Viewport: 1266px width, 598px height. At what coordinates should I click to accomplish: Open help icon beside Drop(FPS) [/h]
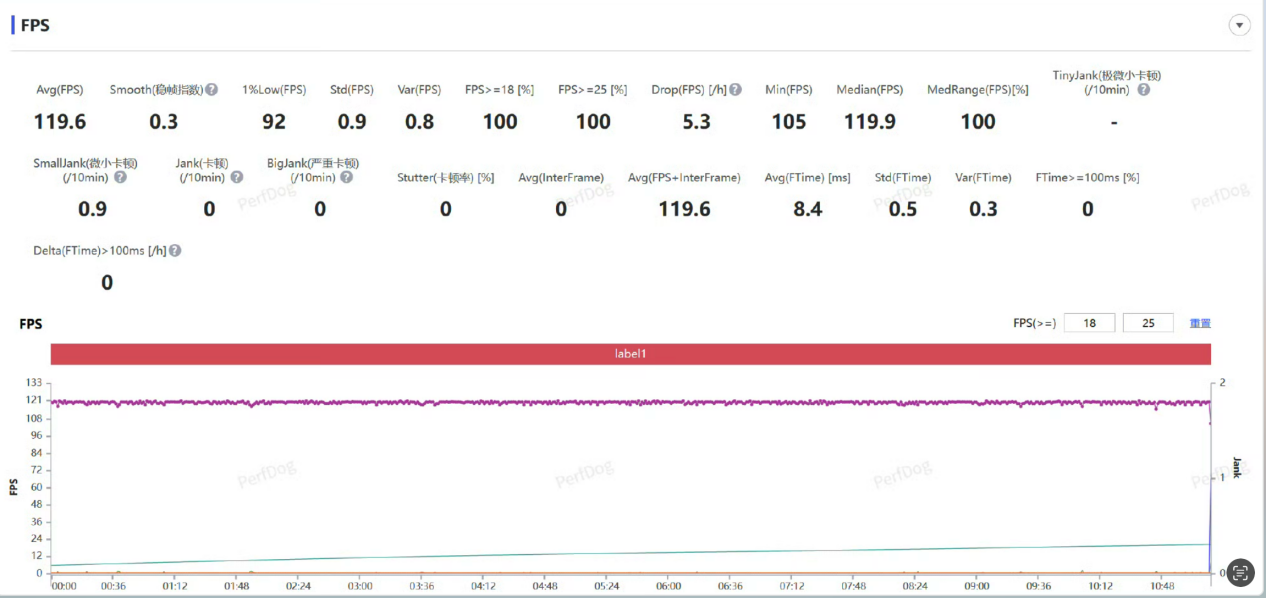pos(736,89)
